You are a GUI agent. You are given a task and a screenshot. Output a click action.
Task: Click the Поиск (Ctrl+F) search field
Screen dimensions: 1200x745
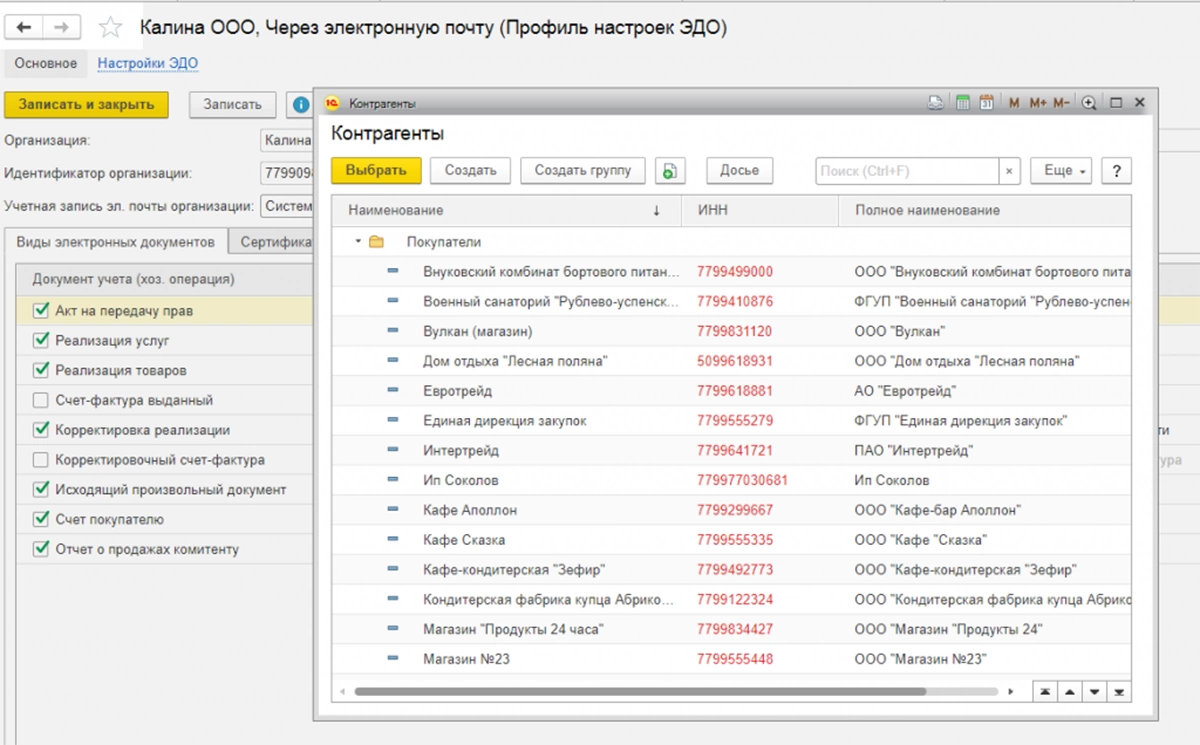(x=907, y=171)
